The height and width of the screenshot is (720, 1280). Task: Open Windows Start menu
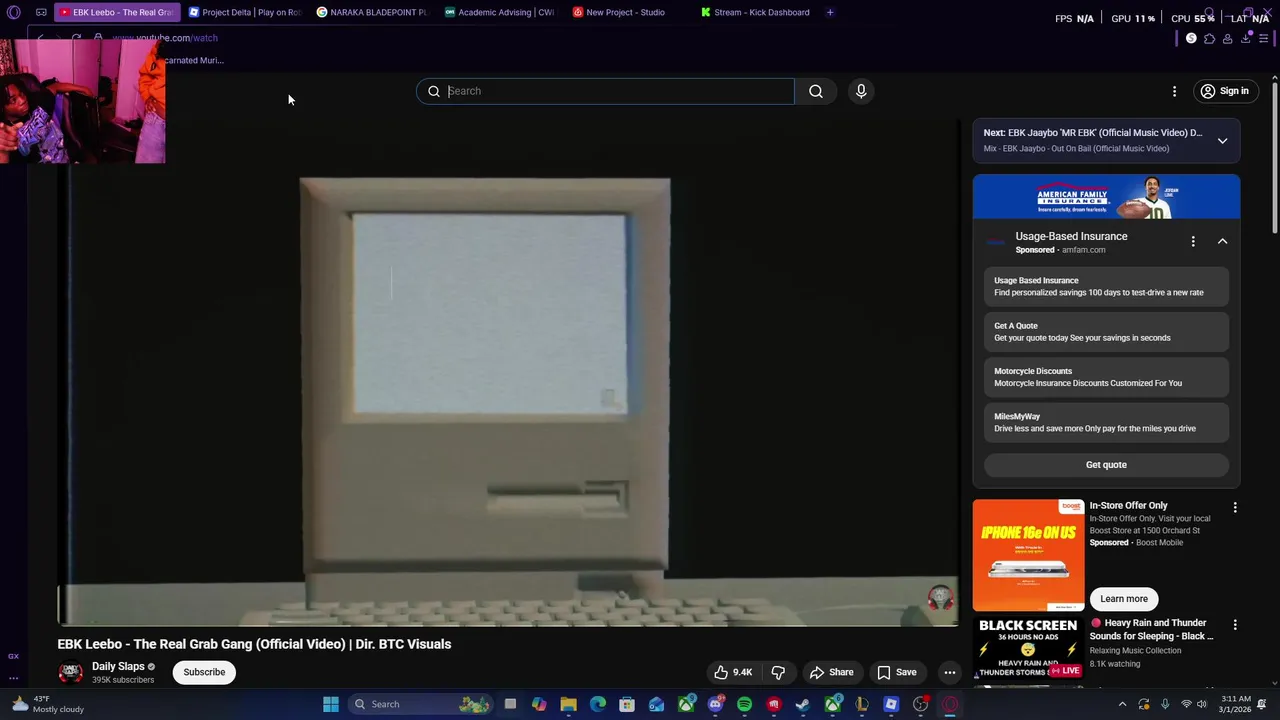[330, 704]
